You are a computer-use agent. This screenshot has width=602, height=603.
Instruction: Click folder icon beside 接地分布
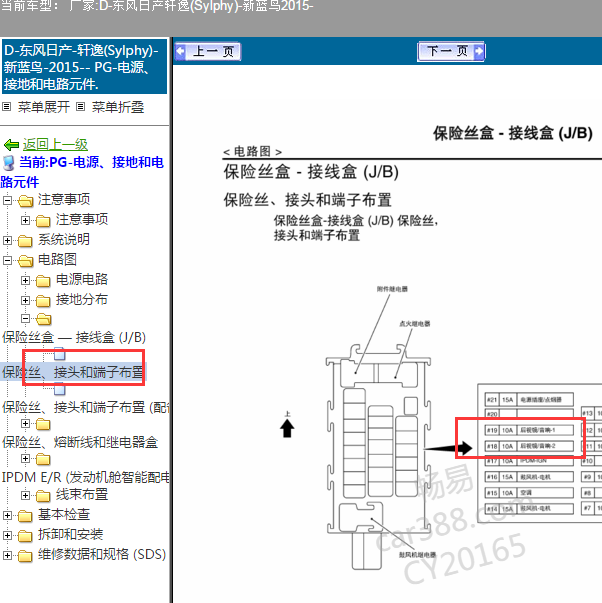point(43,301)
